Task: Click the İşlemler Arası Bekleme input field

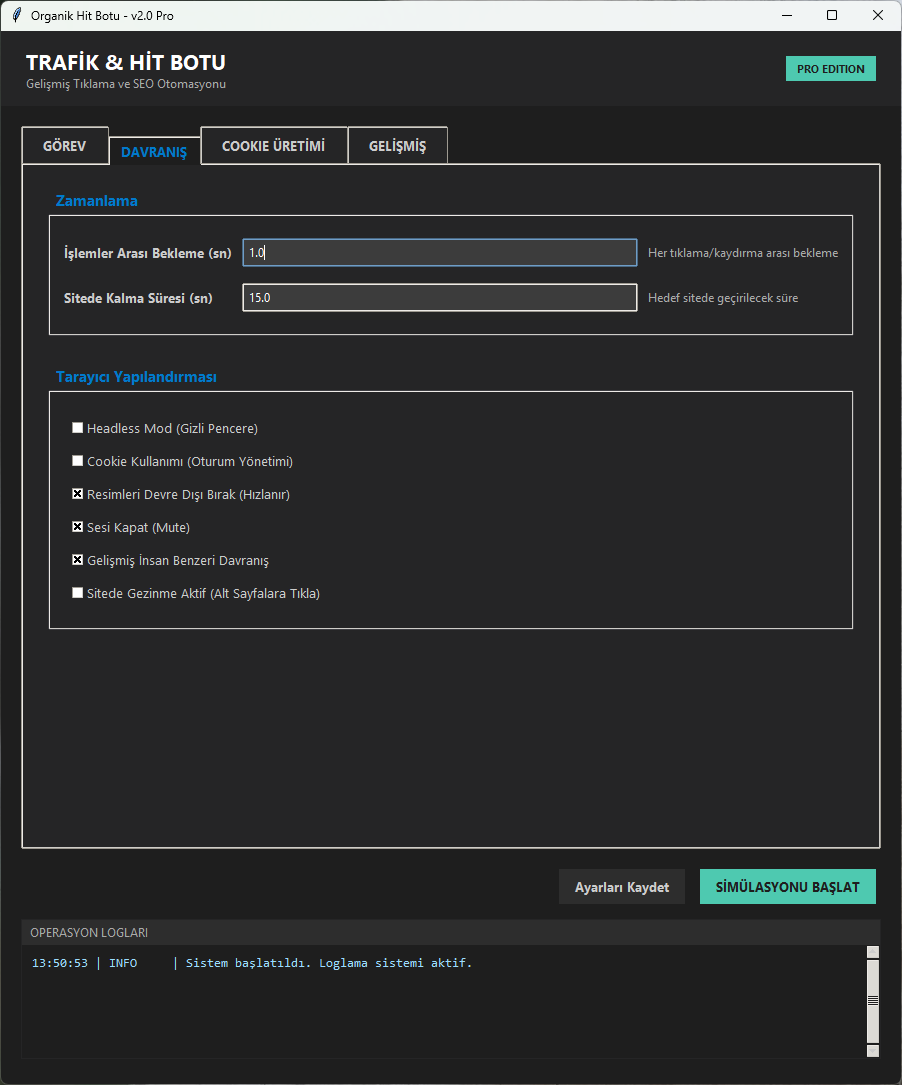Action: tap(439, 253)
